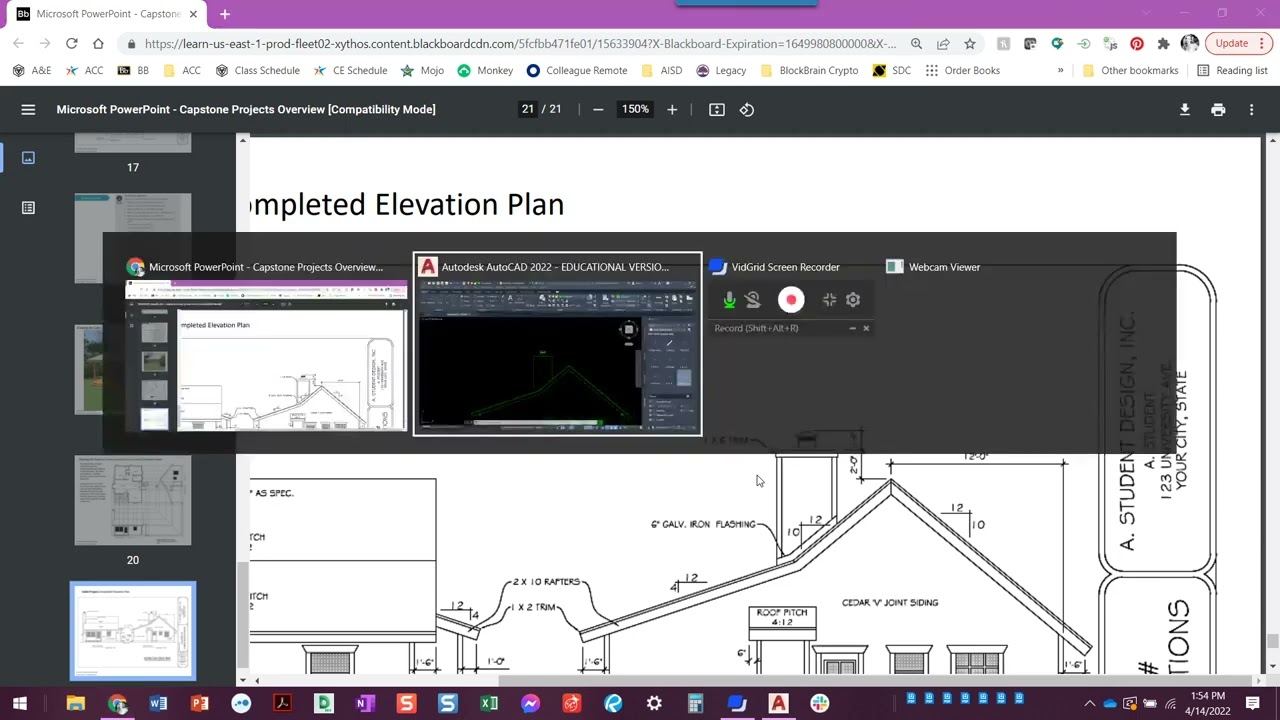Open the Mojo bookmark
The width and height of the screenshot is (1280, 720).
point(423,71)
